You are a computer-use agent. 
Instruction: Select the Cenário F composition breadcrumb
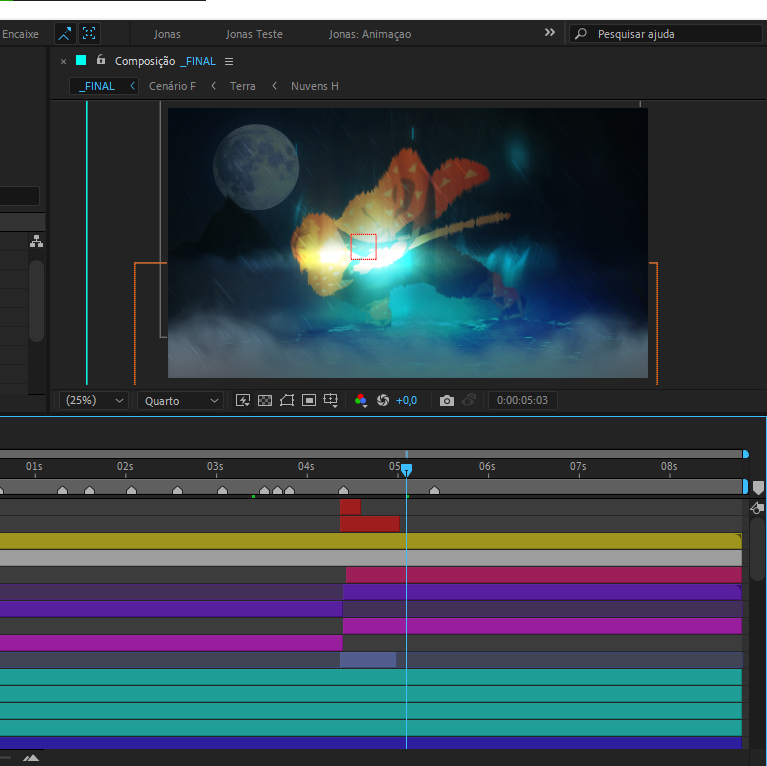pos(172,86)
